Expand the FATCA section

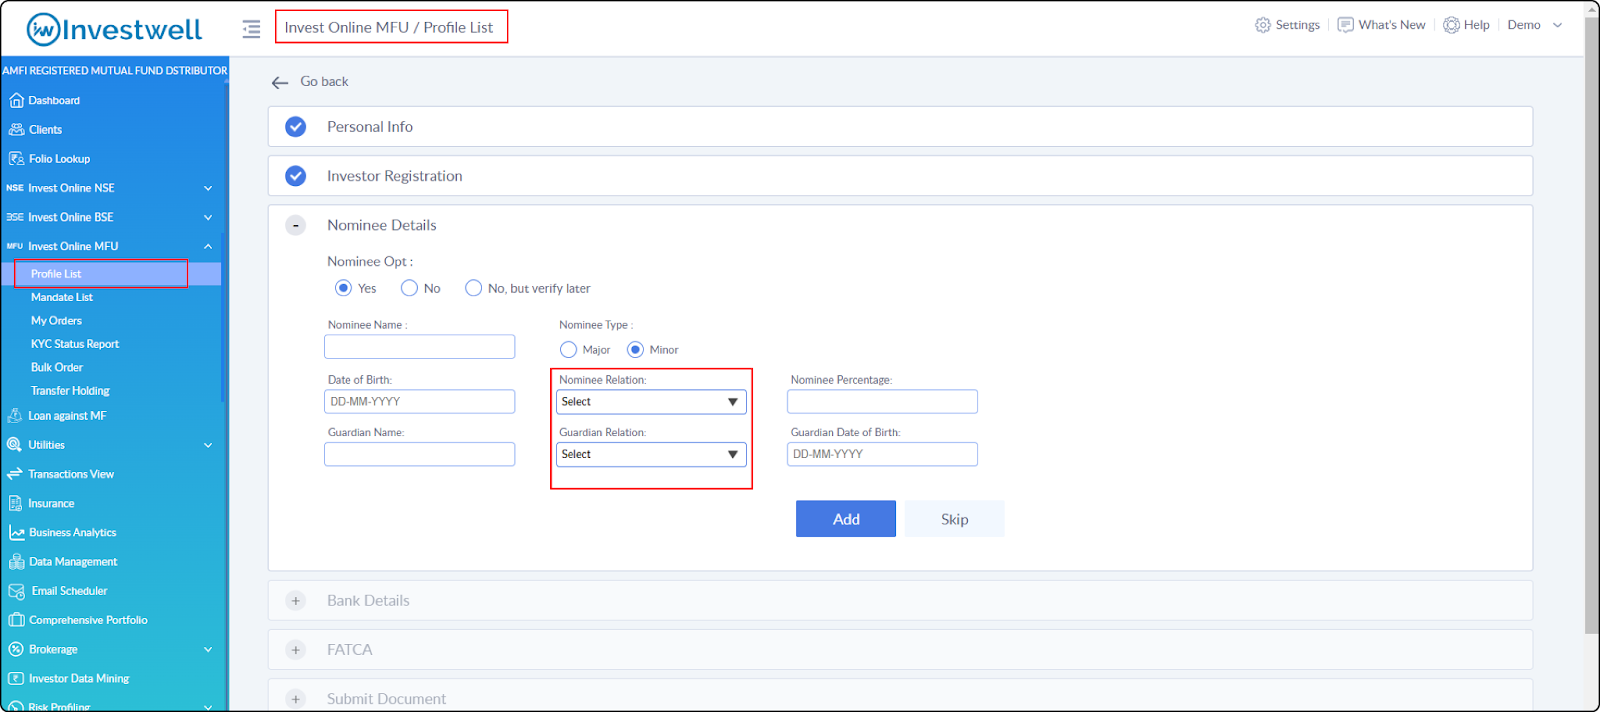(x=296, y=650)
